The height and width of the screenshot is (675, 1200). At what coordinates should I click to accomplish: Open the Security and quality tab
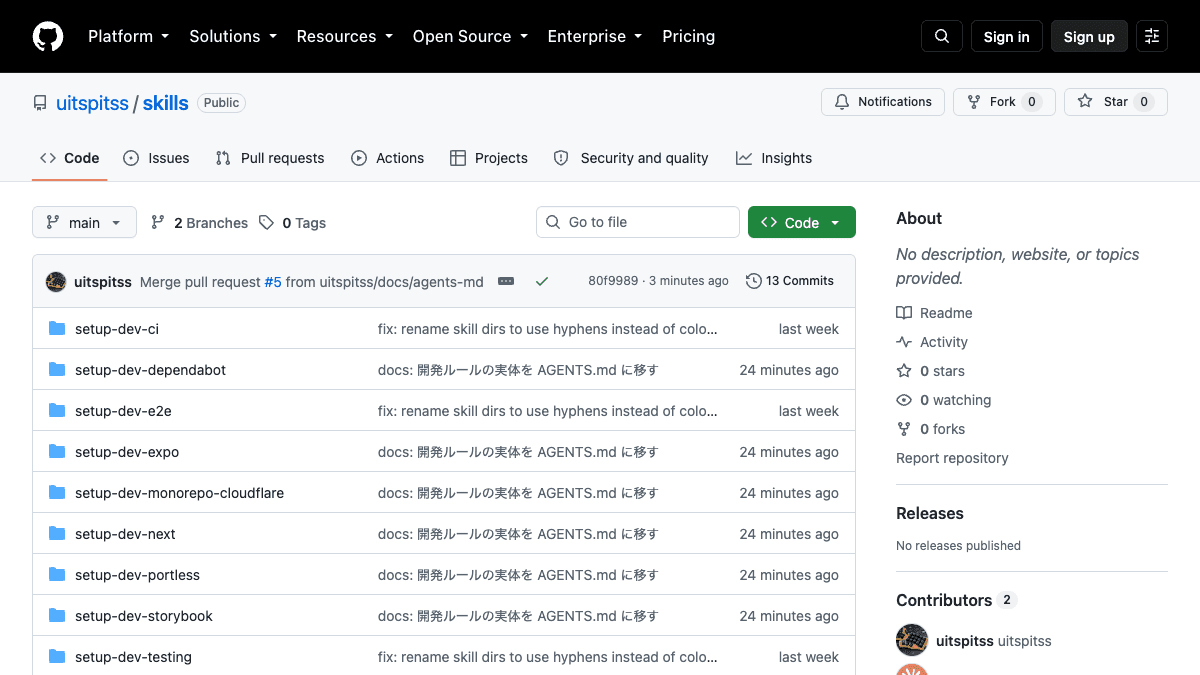[x=631, y=158]
